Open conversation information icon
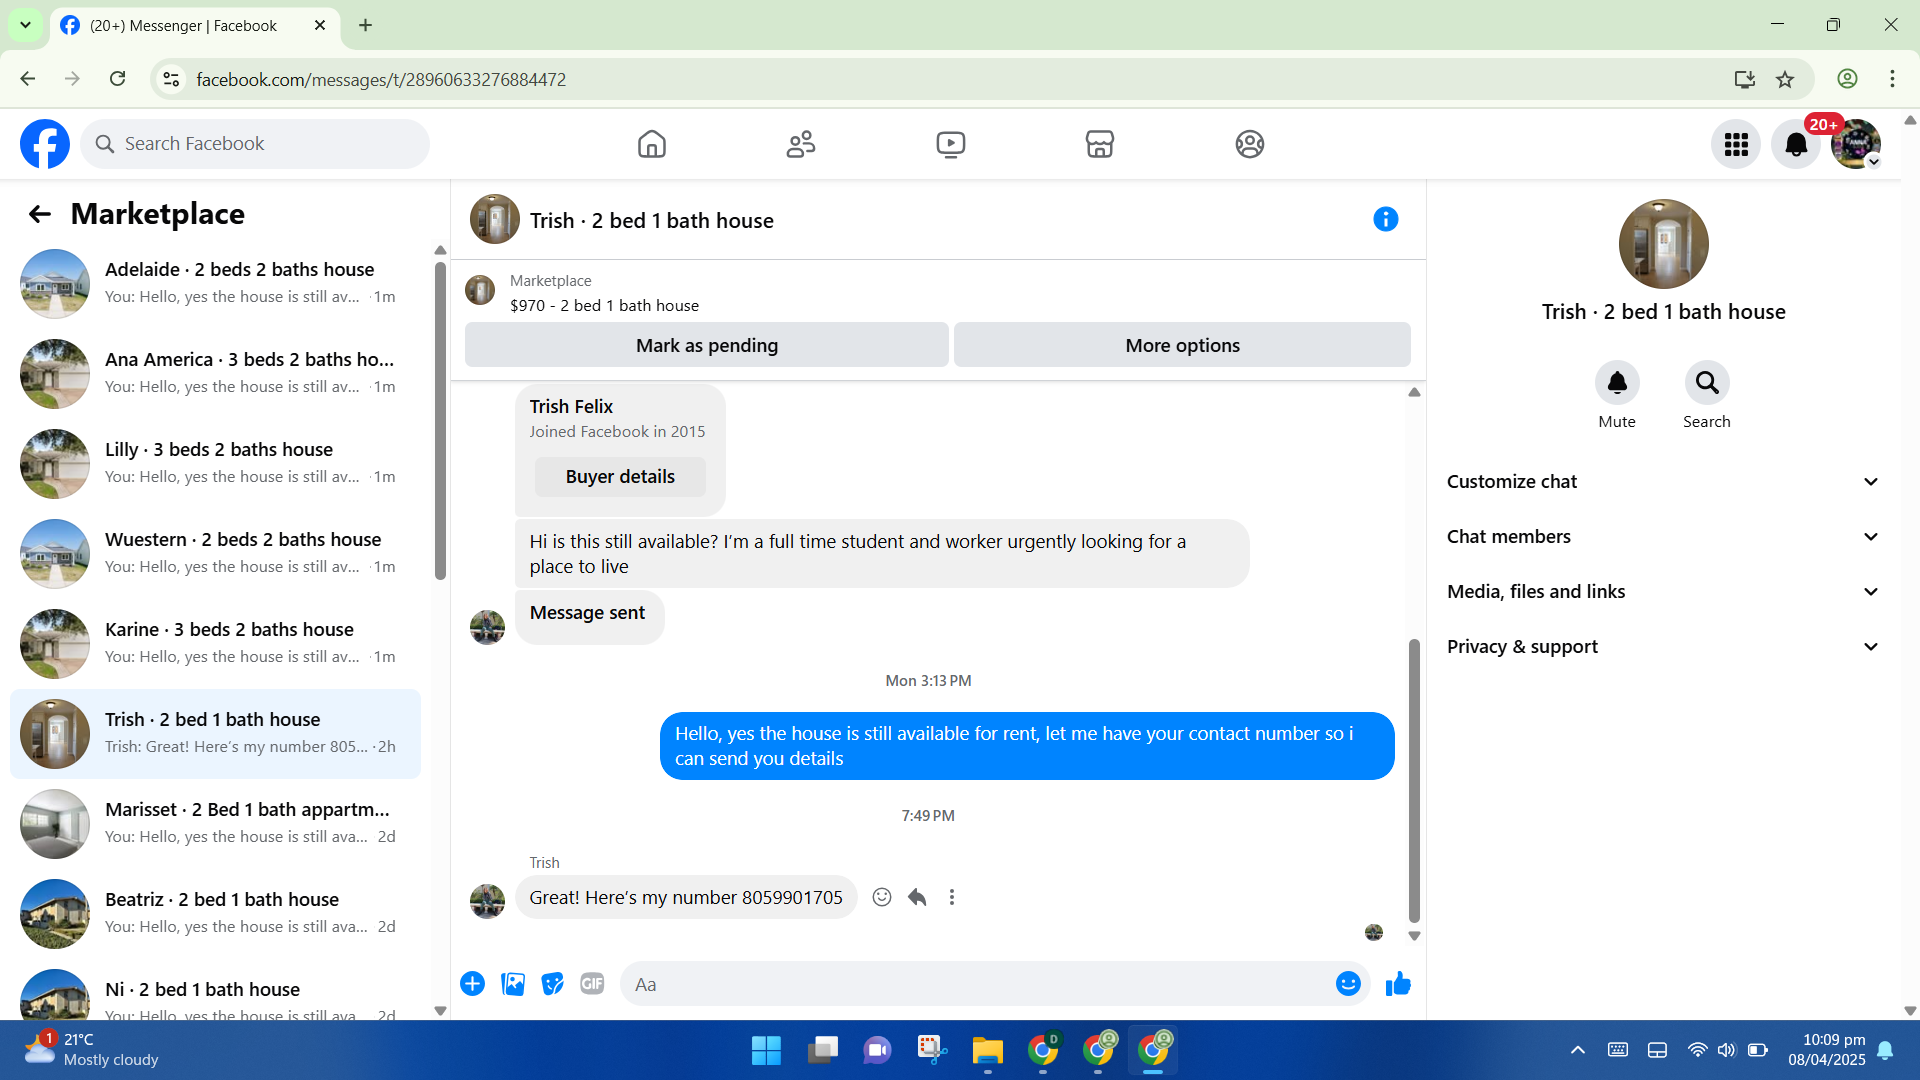Image resolution: width=1920 pixels, height=1080 pixels. pyautogui.click(x=1385, y=219)
